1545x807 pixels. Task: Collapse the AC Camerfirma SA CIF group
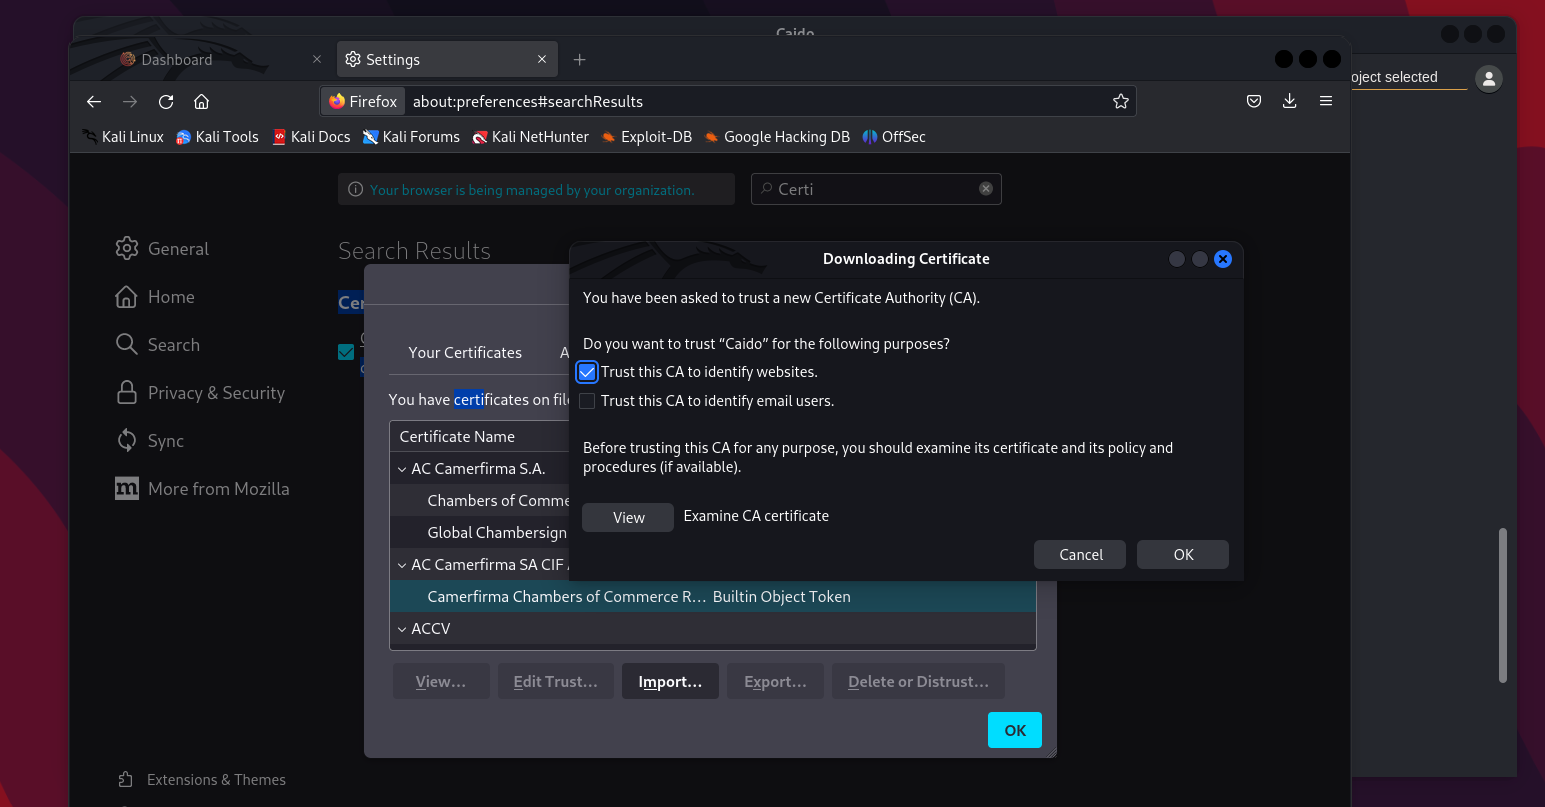(402, 565)
